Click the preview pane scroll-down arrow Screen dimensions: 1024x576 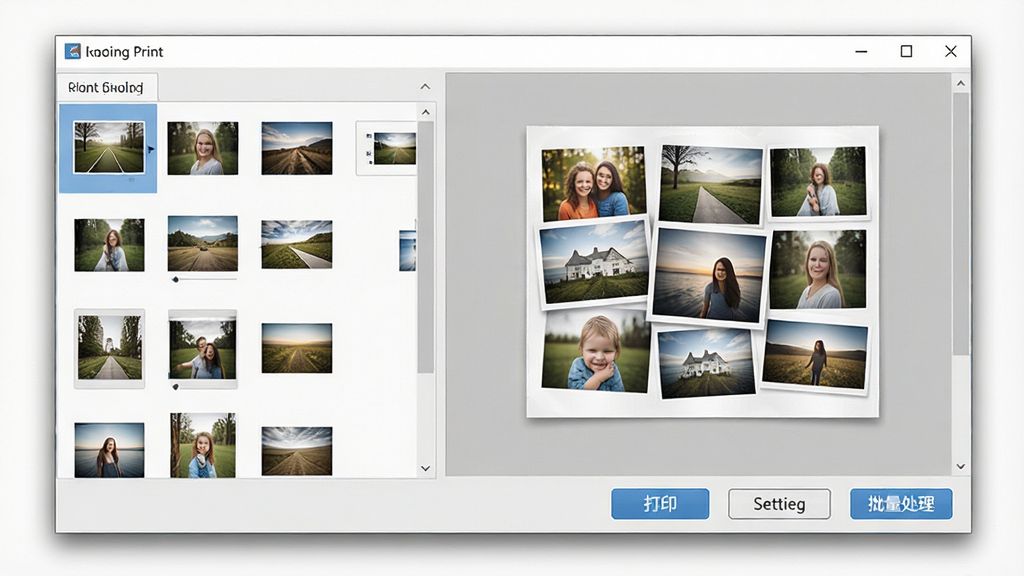(961, 466)
